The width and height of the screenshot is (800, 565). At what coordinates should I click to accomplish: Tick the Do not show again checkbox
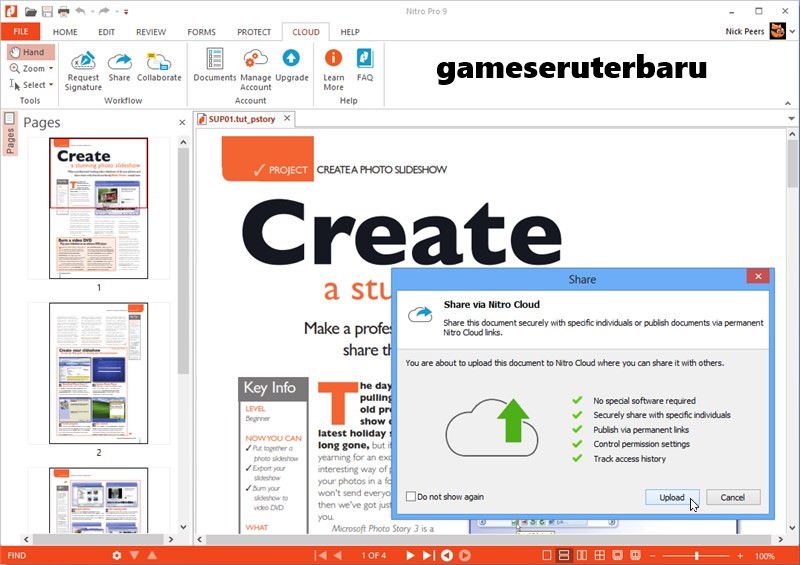[411, 496]
